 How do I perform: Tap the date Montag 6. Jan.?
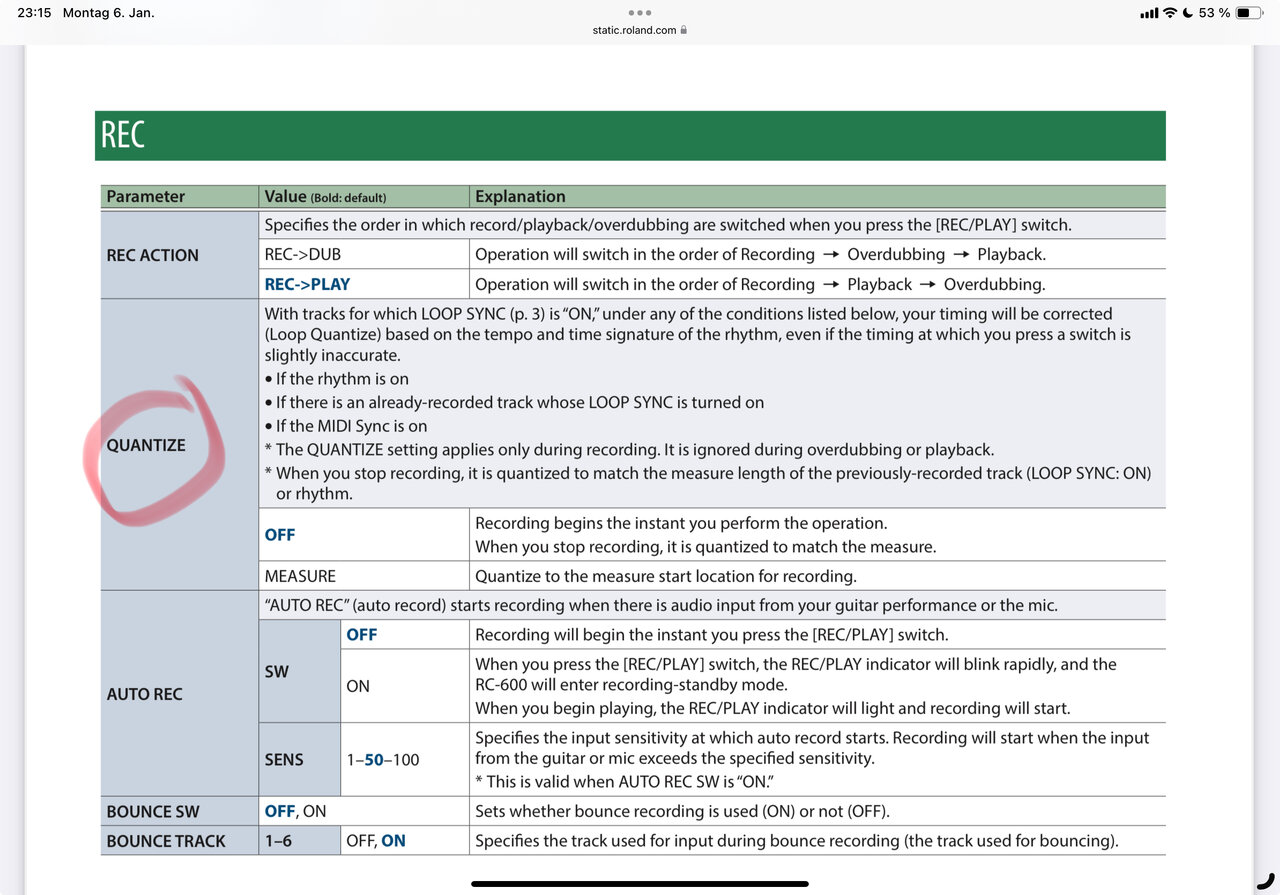tap(108, 13)
